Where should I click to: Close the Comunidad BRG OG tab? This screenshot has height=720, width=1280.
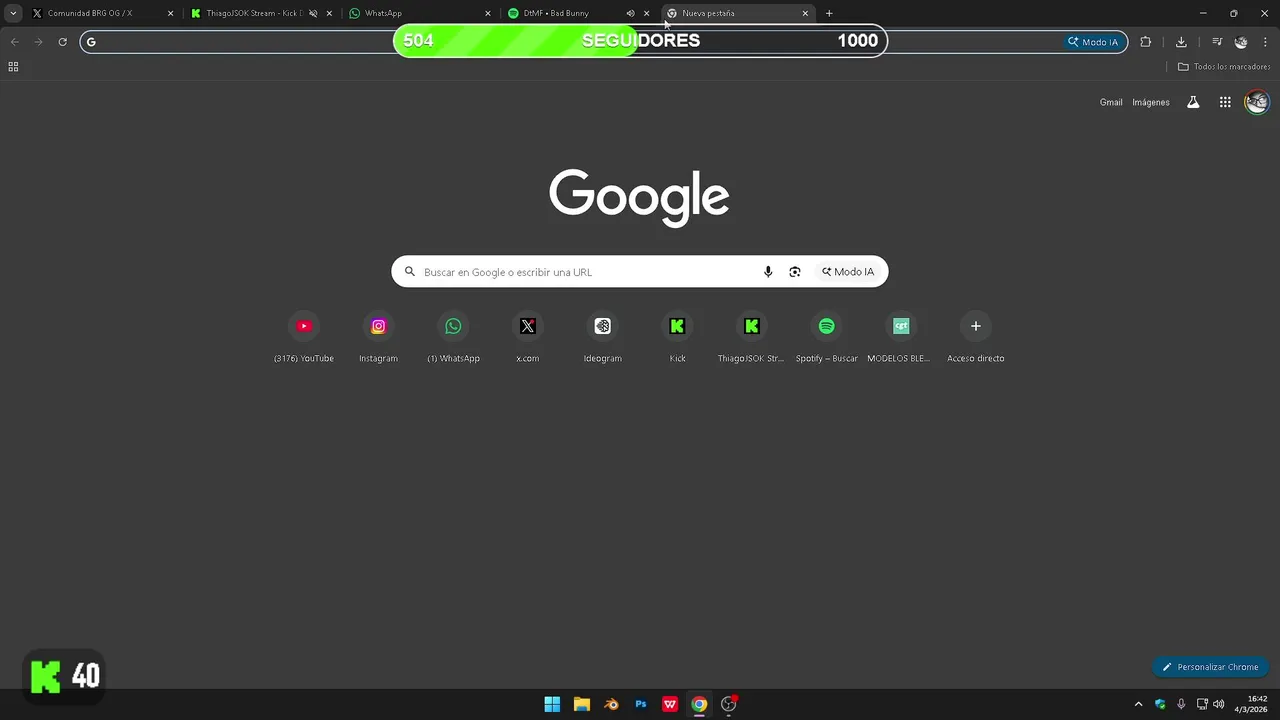coord(170,13)
